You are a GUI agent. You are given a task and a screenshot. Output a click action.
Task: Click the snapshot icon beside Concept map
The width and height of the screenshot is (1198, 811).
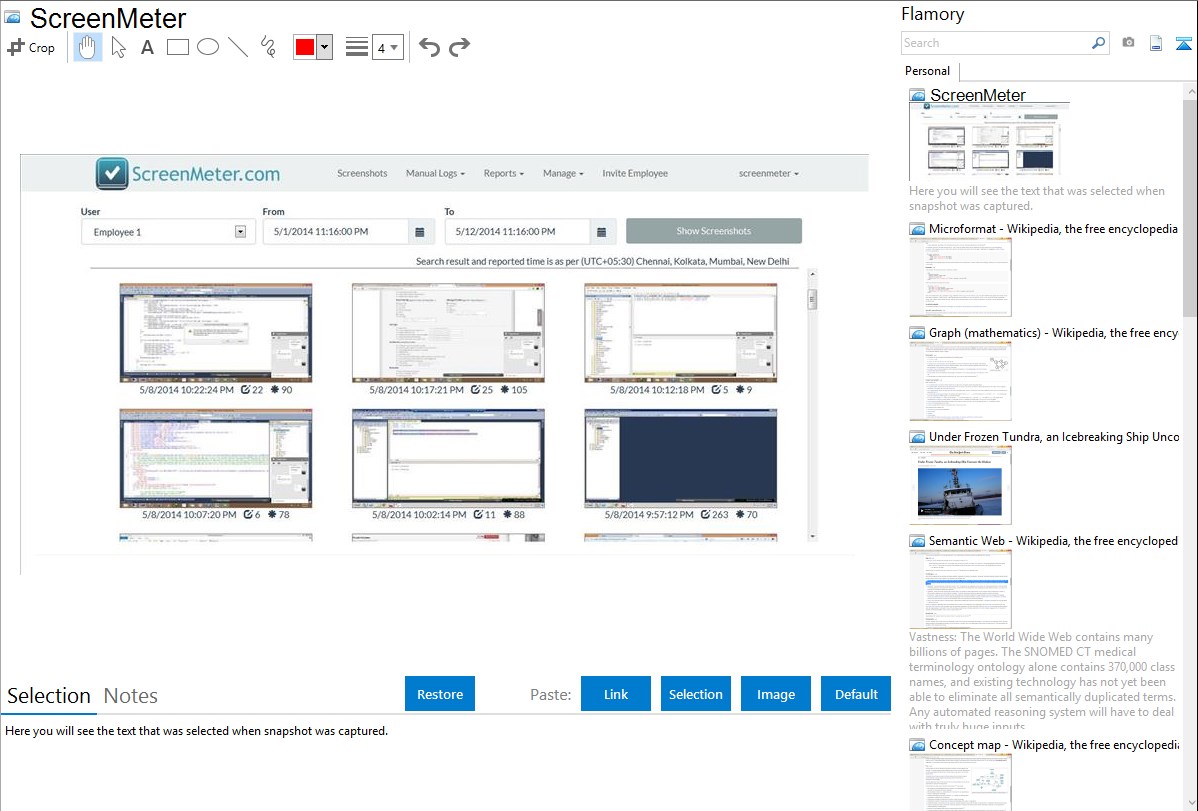[917, 745]
